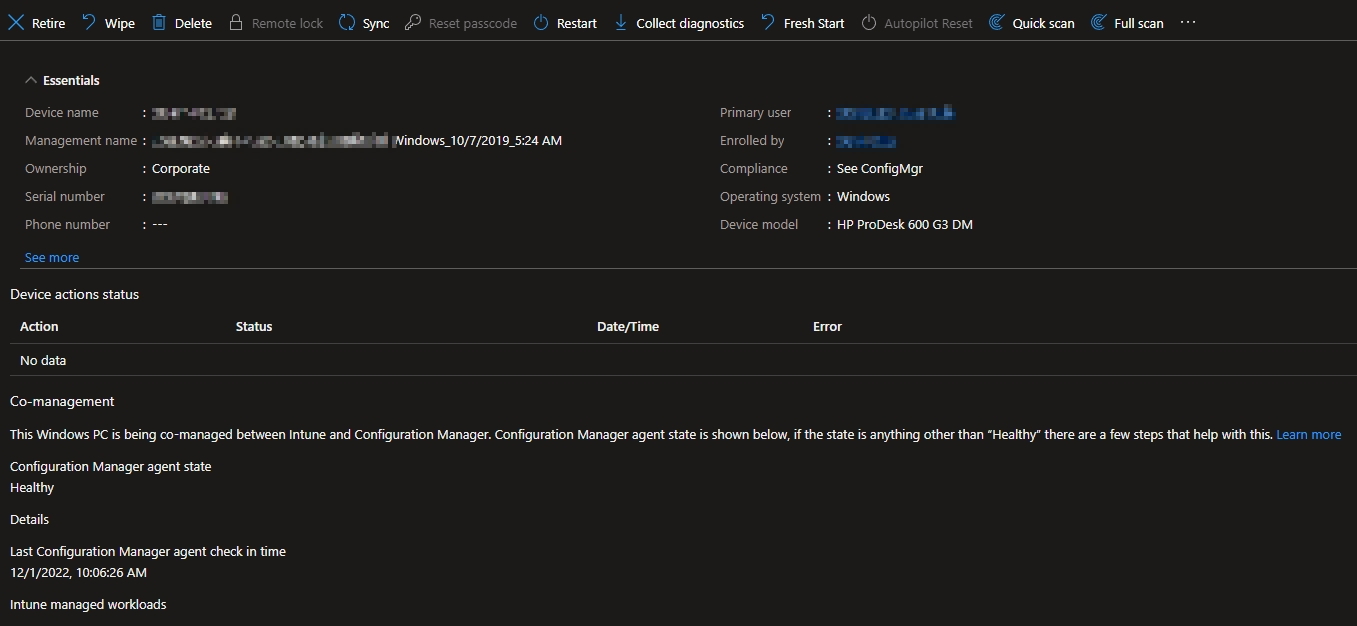Select the 'Windows_10/7/2019_5:24 AM' management name text
The height and width of the screenshot is (626, 1357).
(479, 141)
